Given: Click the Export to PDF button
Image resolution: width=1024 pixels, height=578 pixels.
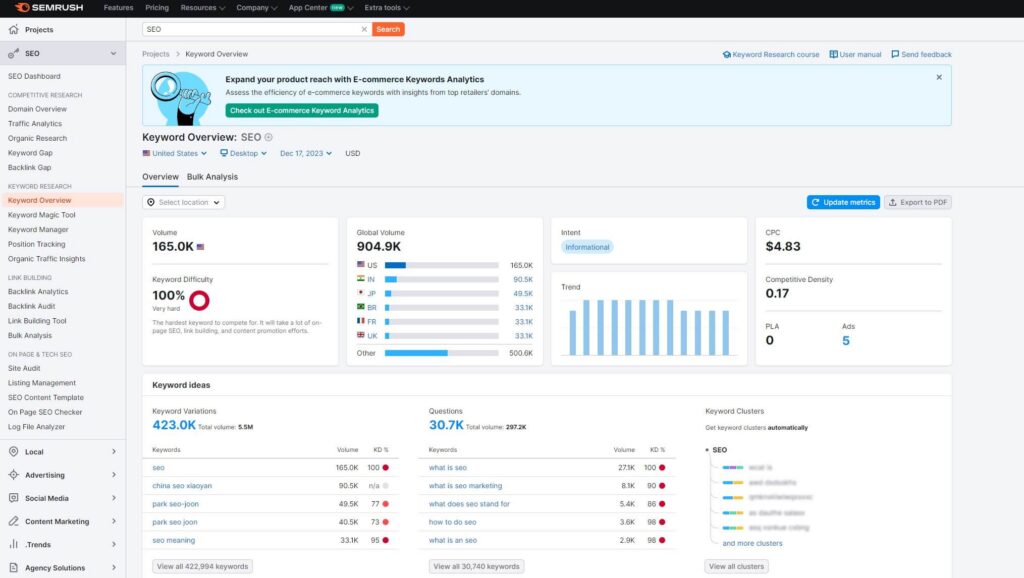Looking at the screenshot, I should point(918,202).
